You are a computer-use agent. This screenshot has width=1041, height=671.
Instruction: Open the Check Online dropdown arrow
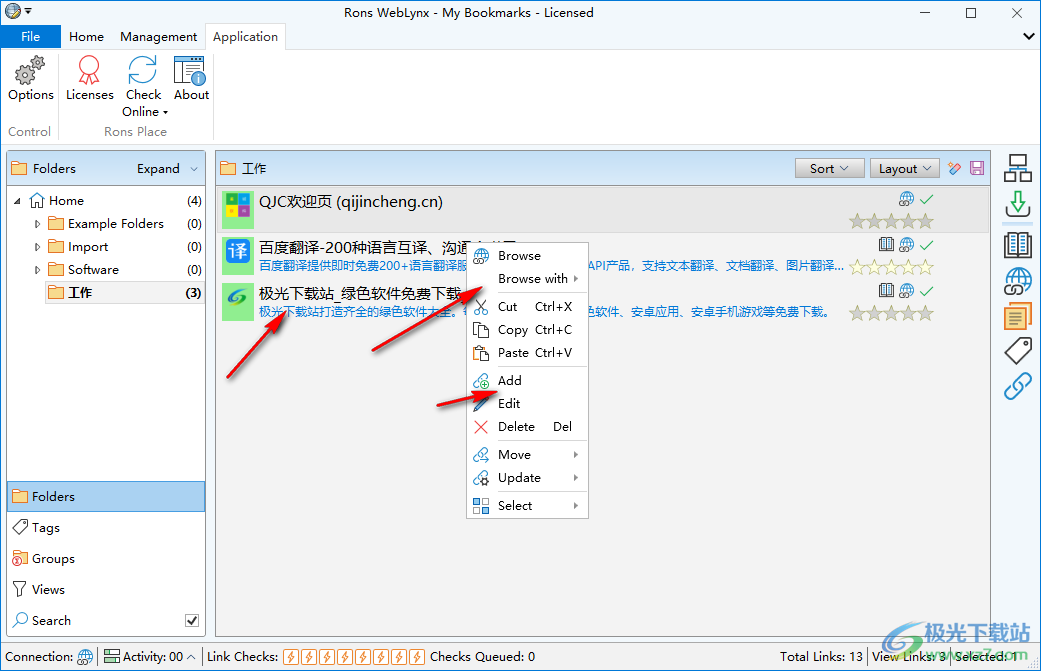[x=165, y=112]
